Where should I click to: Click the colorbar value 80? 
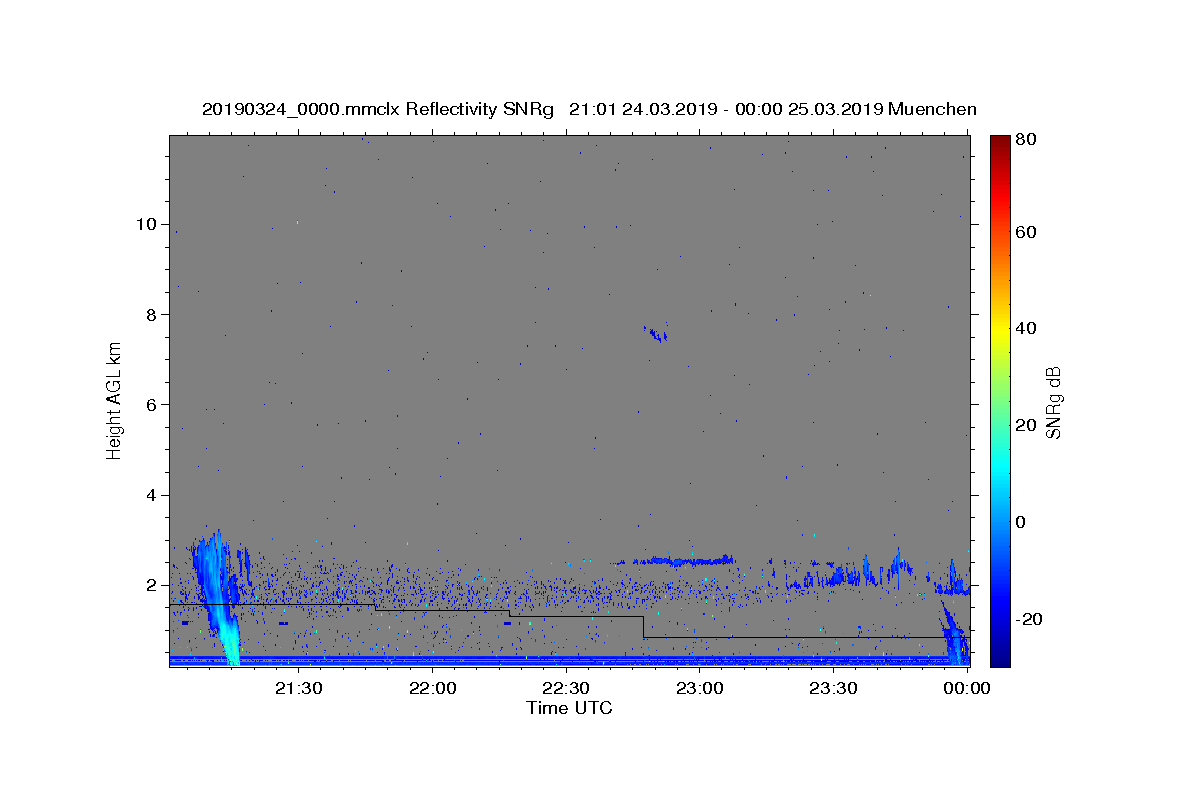click(1028, 141)
